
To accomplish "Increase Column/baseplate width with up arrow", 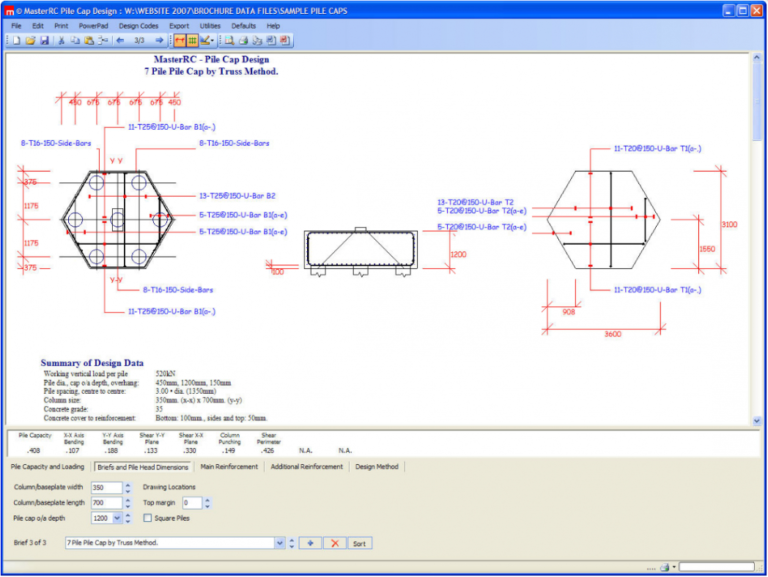I will pyautogui.click(x=128, y=485).
